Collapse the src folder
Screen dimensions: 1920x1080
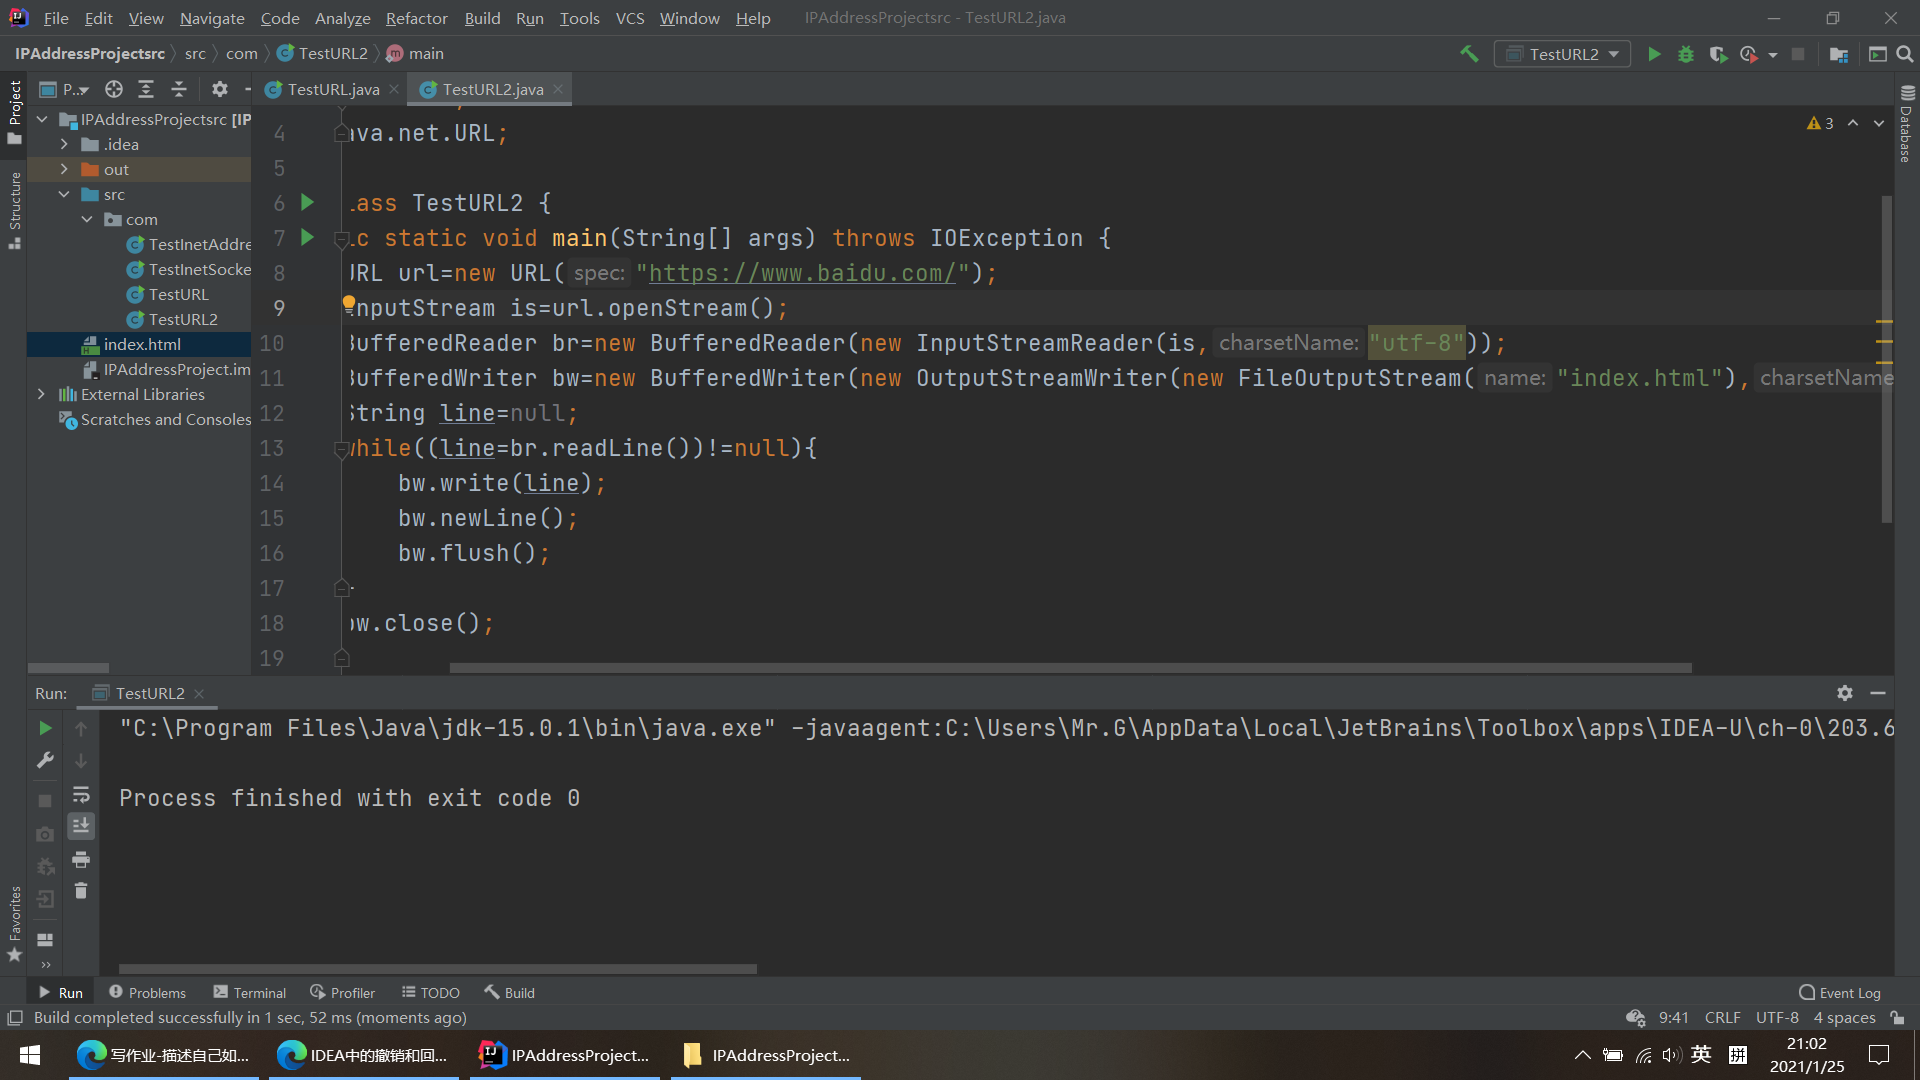point(64,194)
